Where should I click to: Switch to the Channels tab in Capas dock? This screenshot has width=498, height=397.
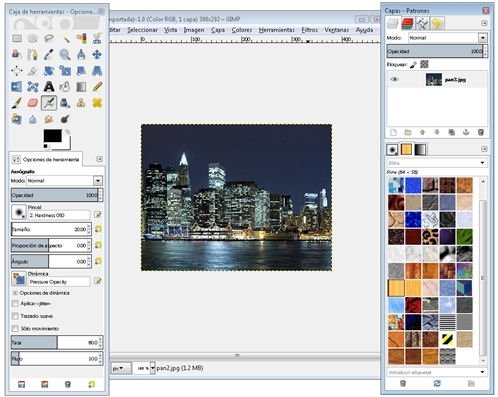(407, 23)
